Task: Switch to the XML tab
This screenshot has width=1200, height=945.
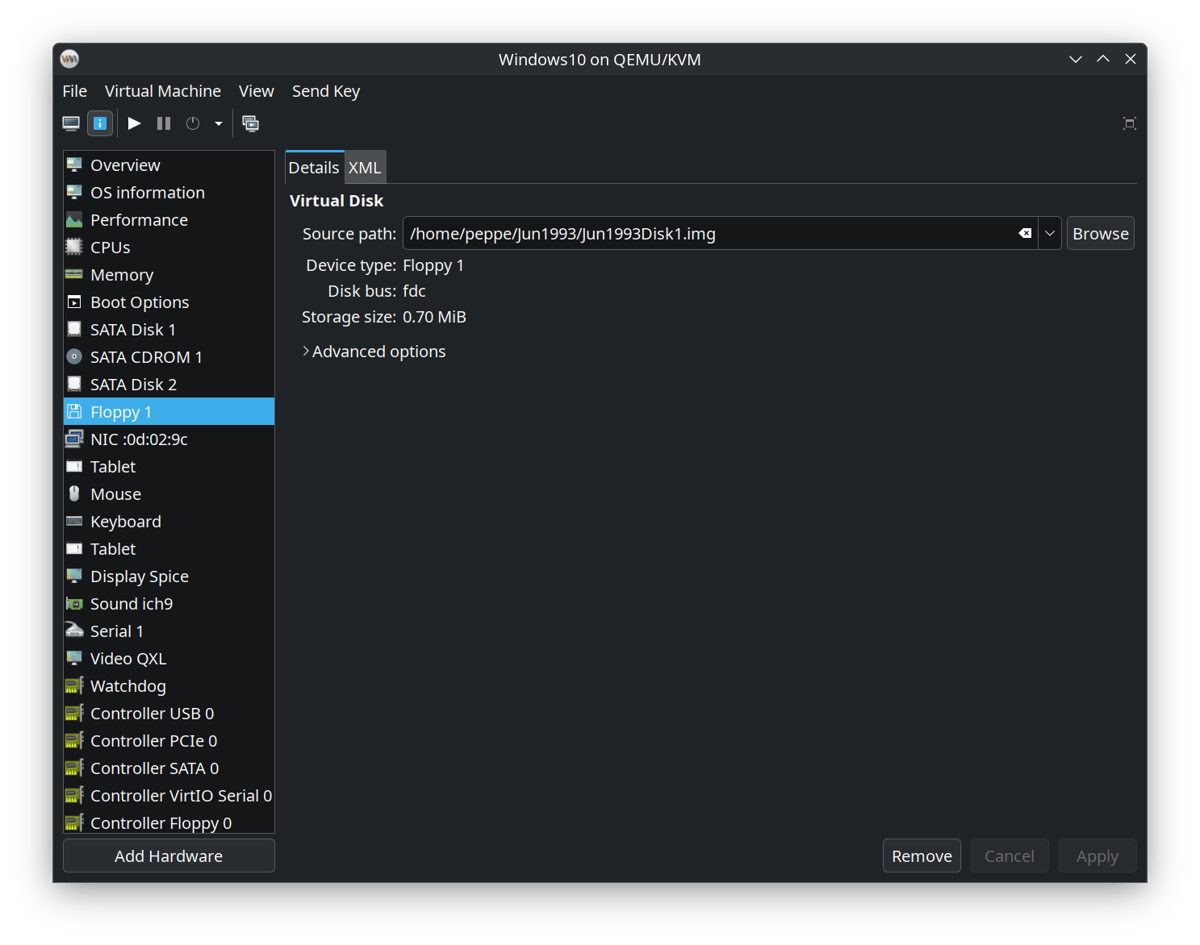Action: (364, 168)
